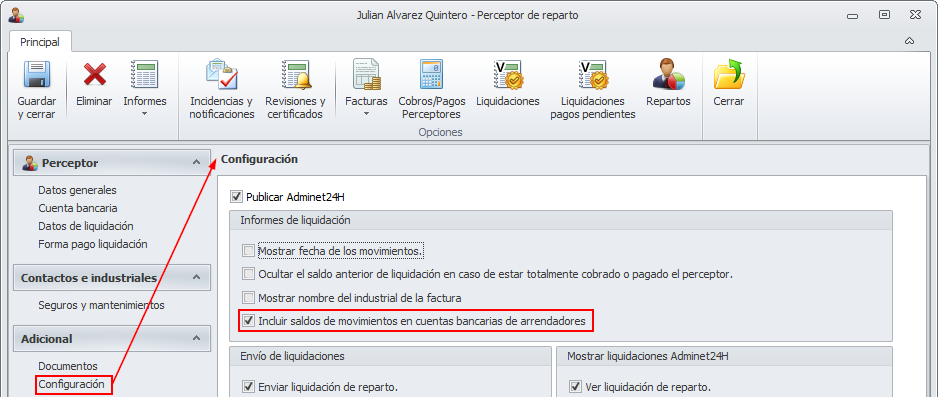Click the application icon in title bar
The width and height of the screenshot is (938, 397).
[16, 16]
